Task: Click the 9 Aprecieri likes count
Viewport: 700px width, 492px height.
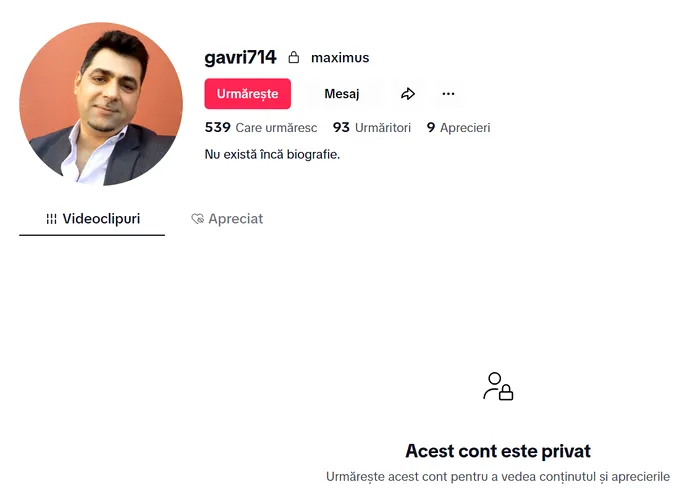Action: (458, 128)
